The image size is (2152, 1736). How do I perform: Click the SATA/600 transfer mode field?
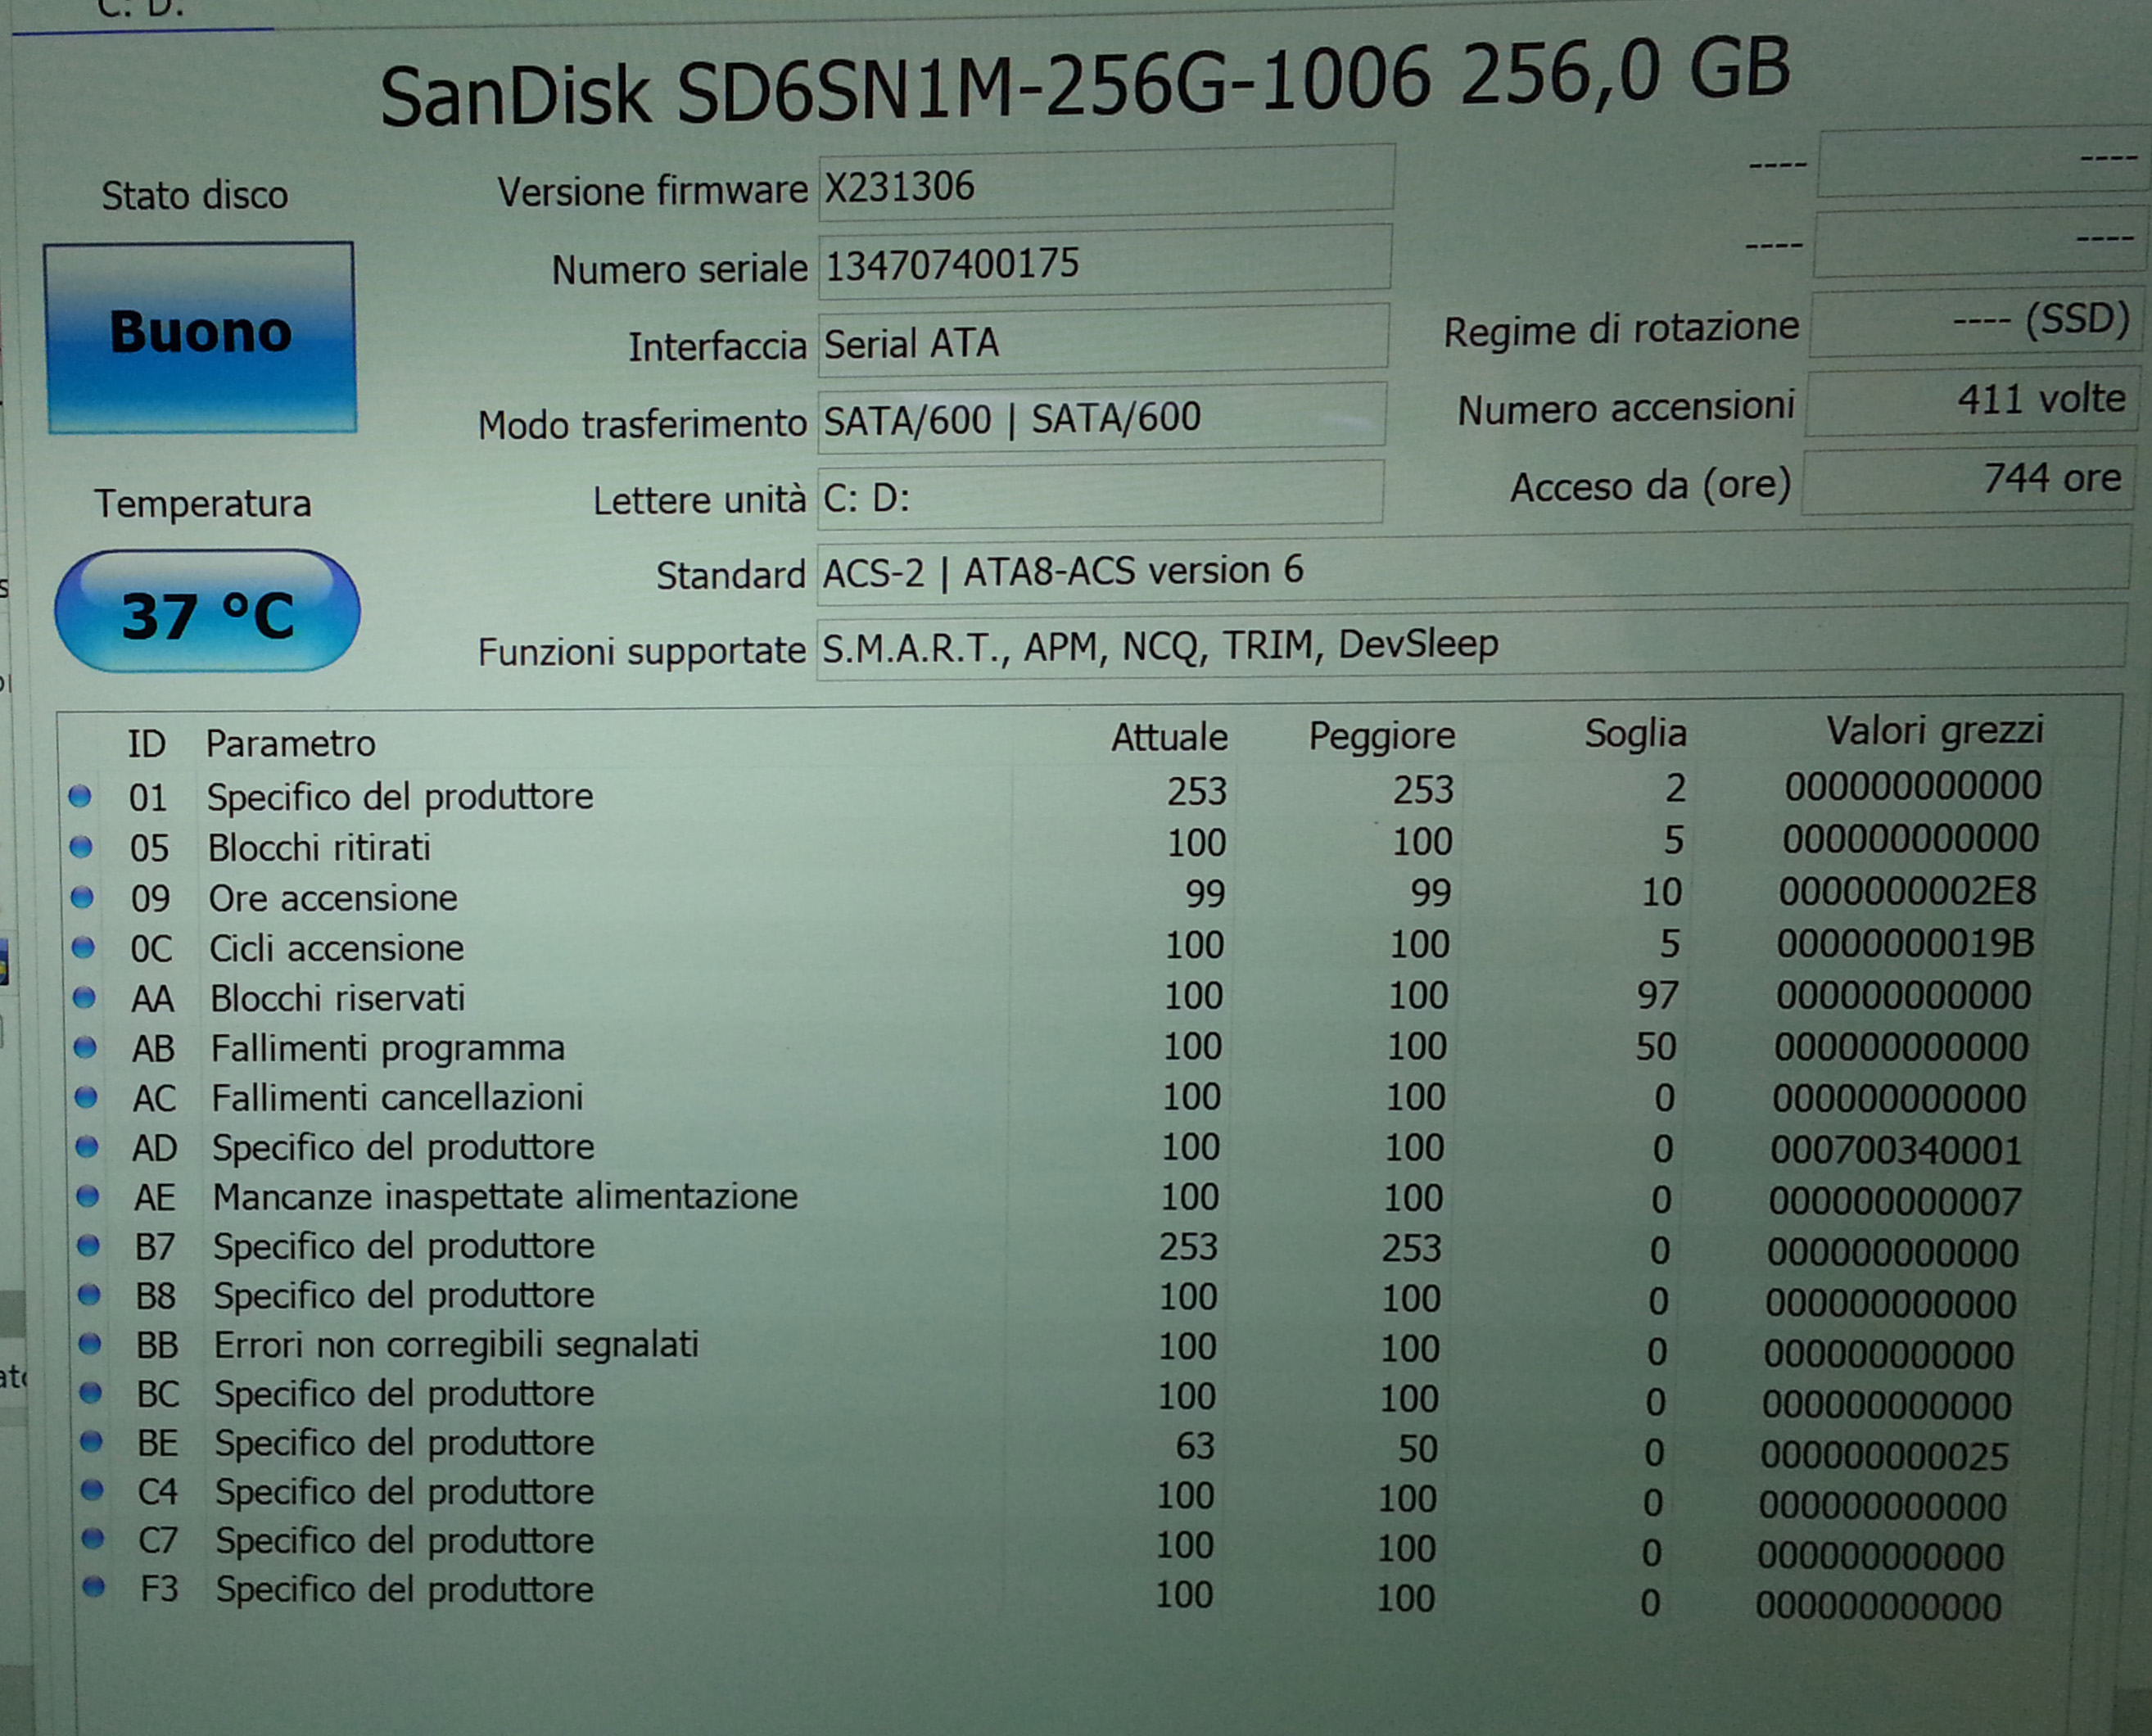[x=1102, y=416]
